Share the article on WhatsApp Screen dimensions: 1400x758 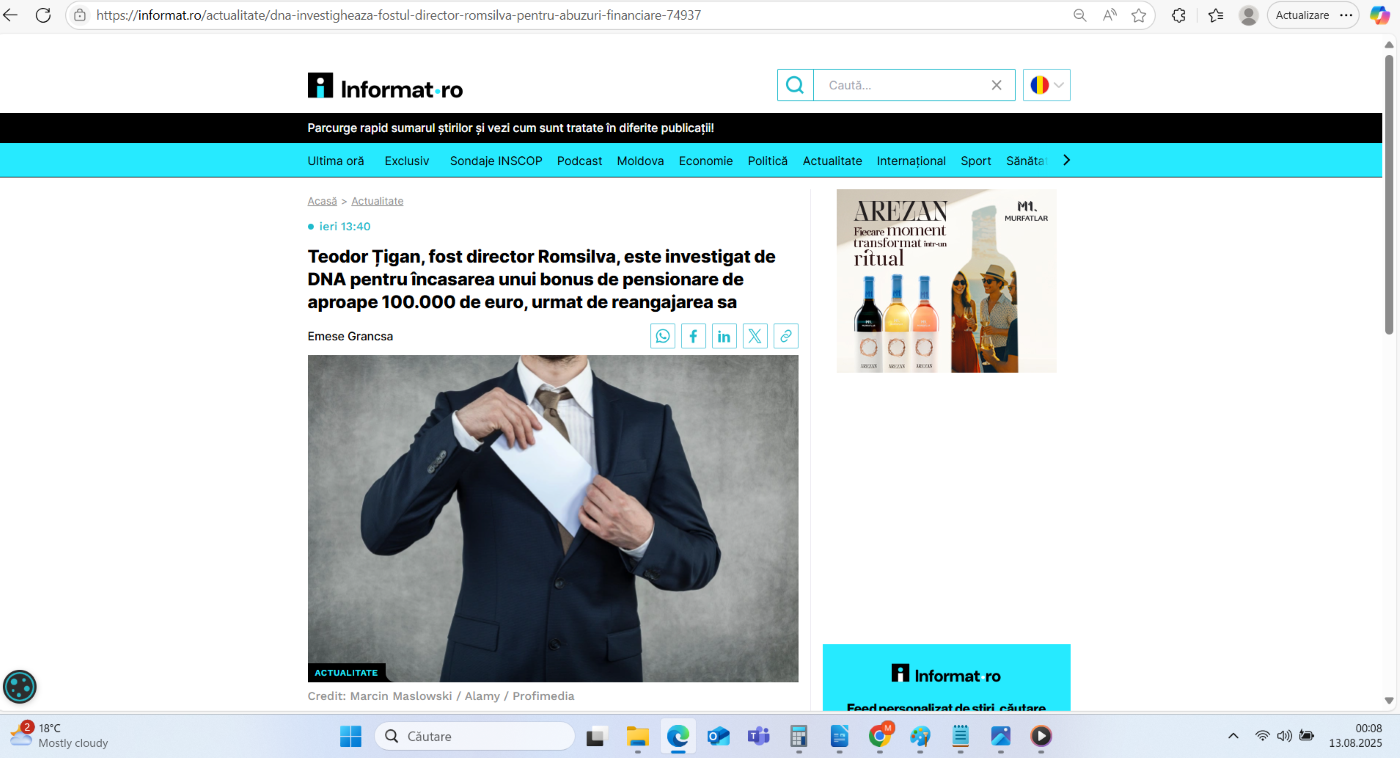663,336
